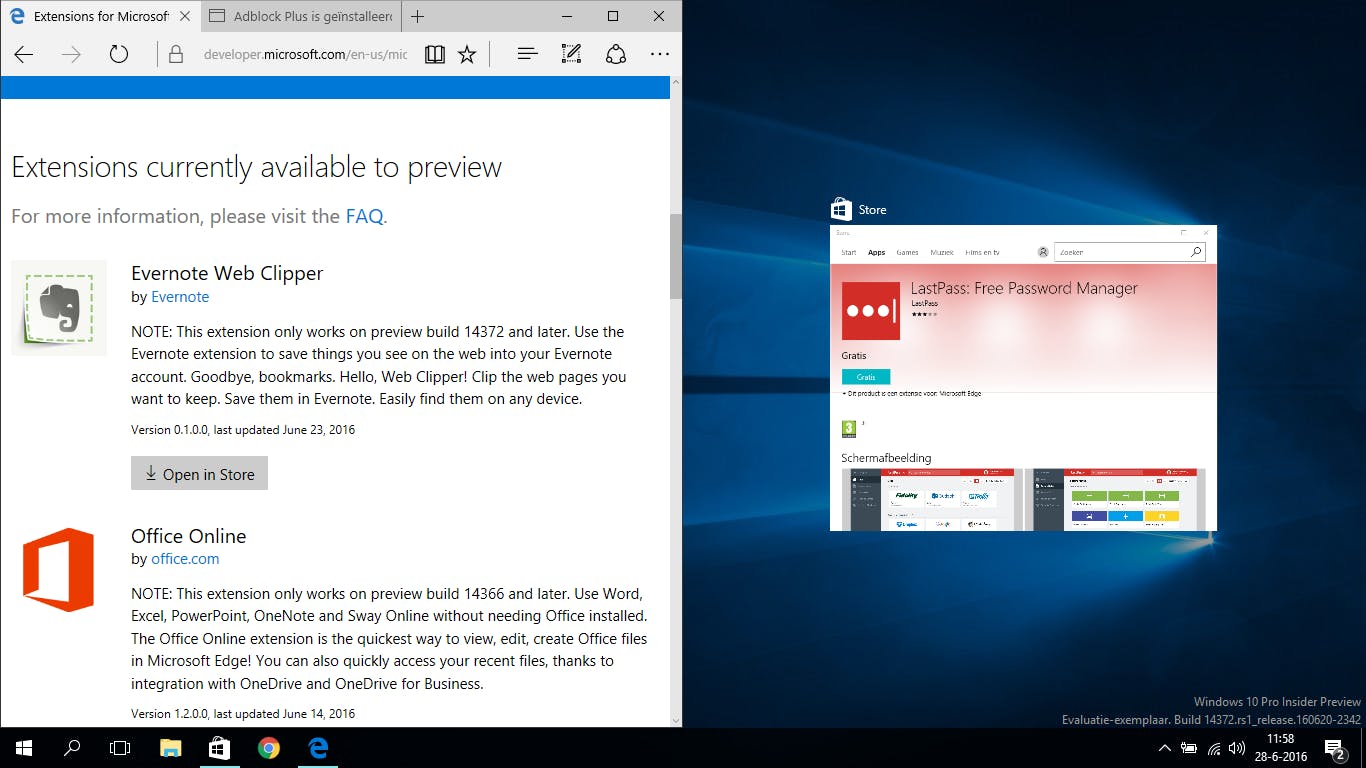Click the Version 1.2.0.0 update text

243,714
